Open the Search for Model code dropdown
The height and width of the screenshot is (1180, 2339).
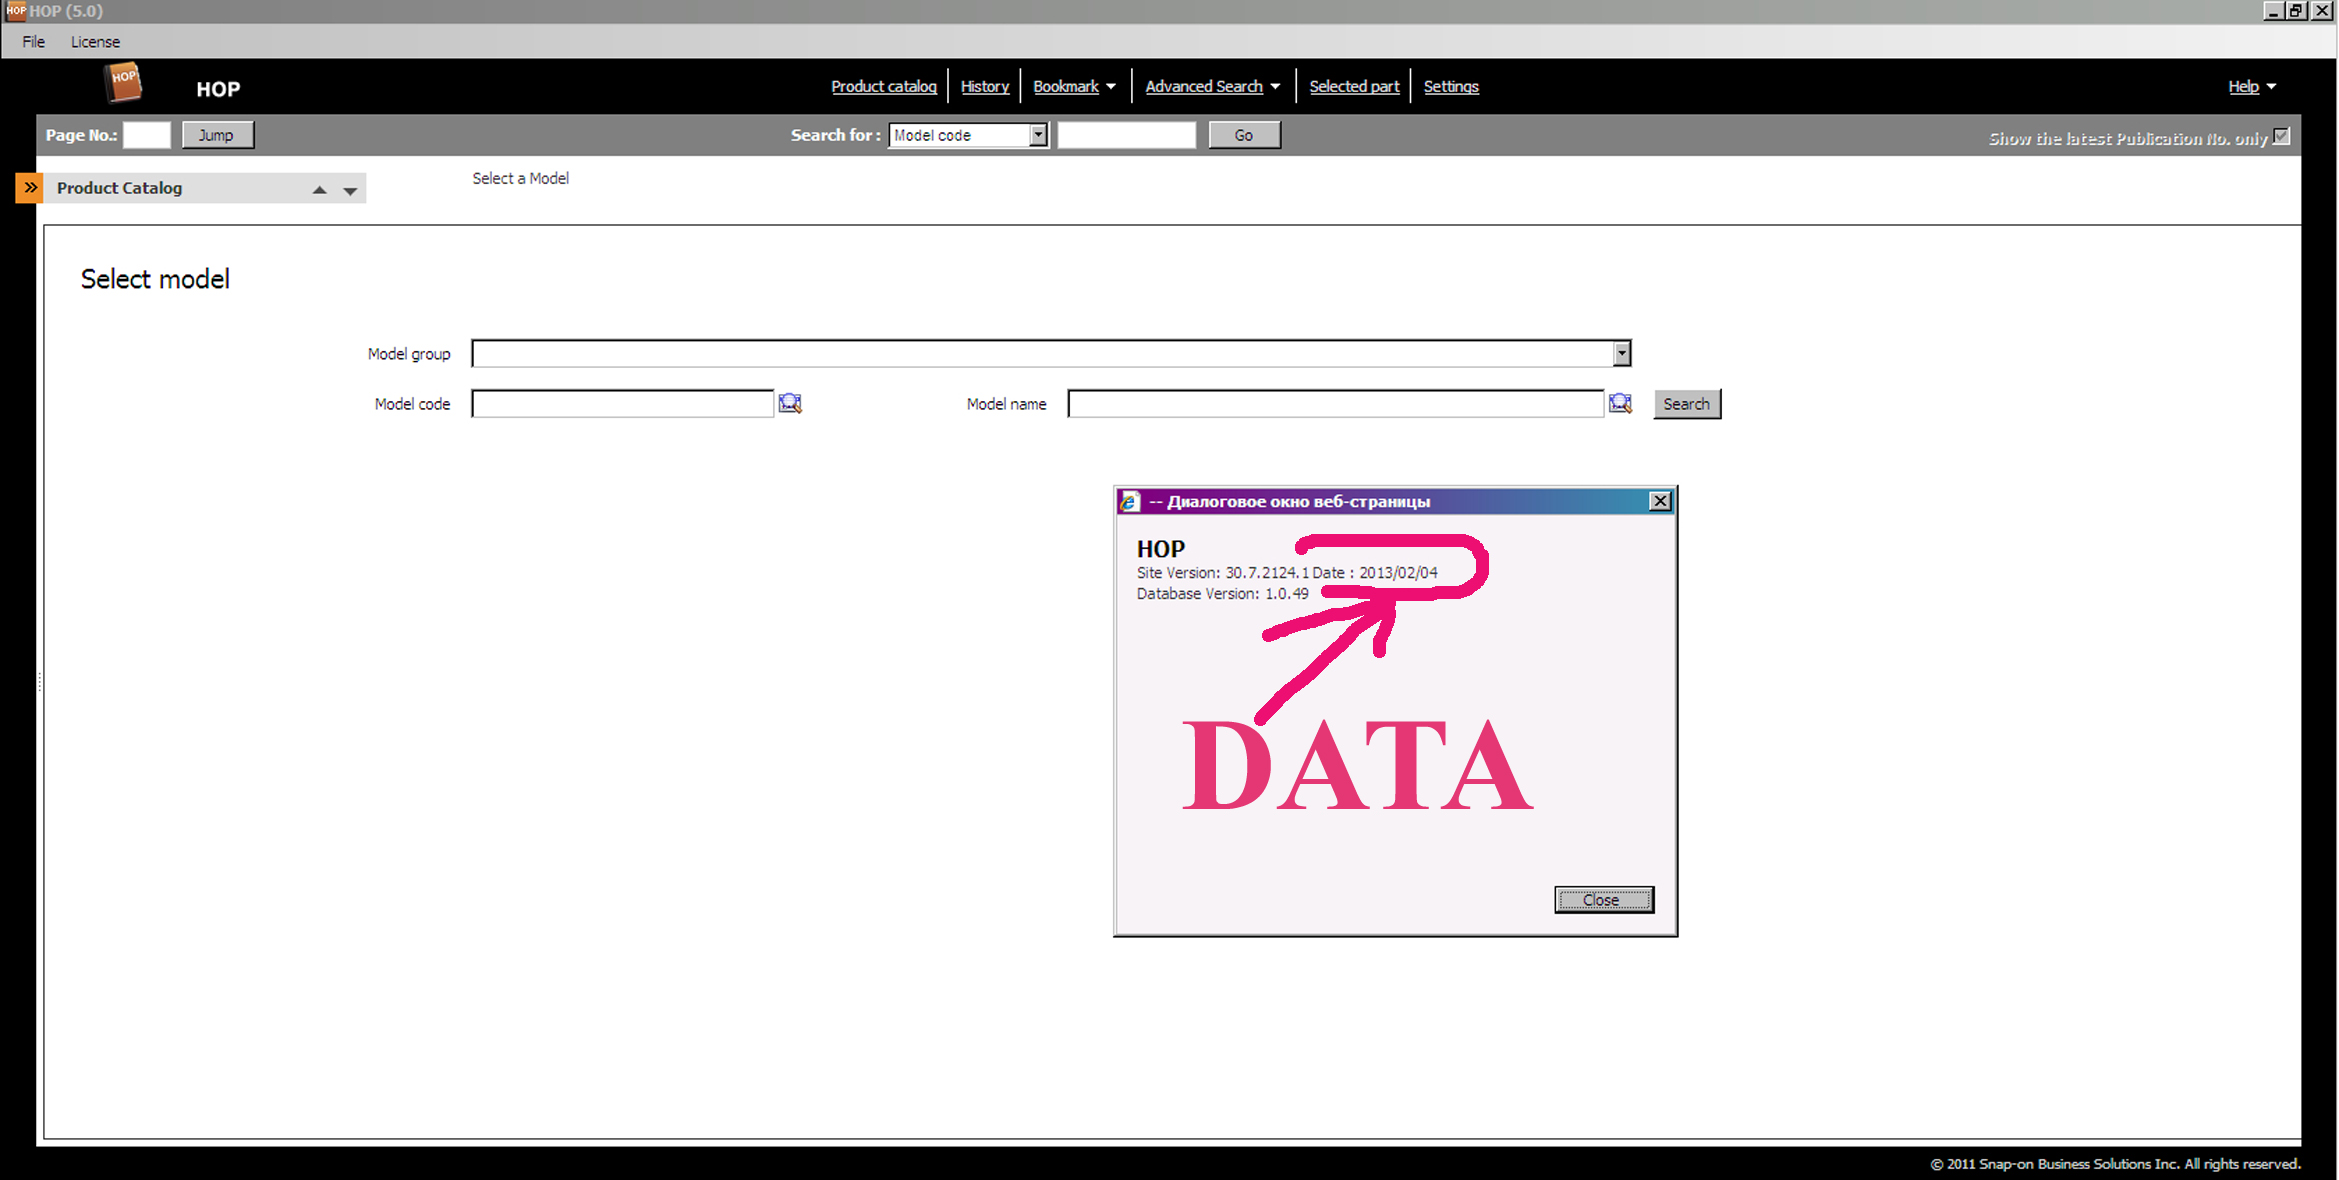click(1038, 135)
